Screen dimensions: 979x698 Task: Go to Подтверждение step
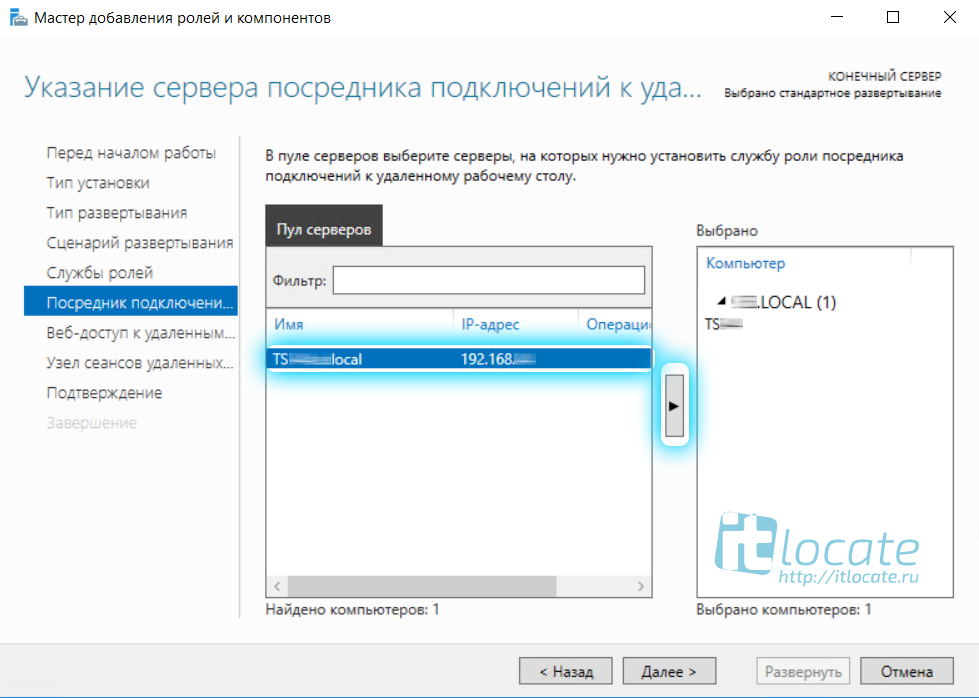tap(104, 393)
